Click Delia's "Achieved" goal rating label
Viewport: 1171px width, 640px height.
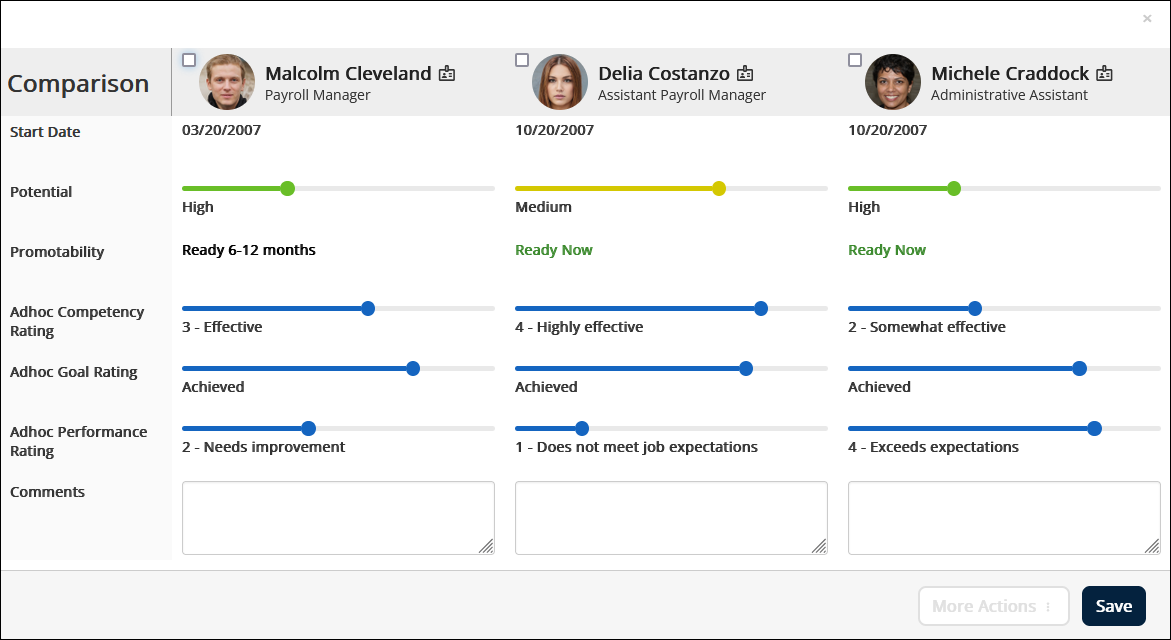[x=546, y=387]
